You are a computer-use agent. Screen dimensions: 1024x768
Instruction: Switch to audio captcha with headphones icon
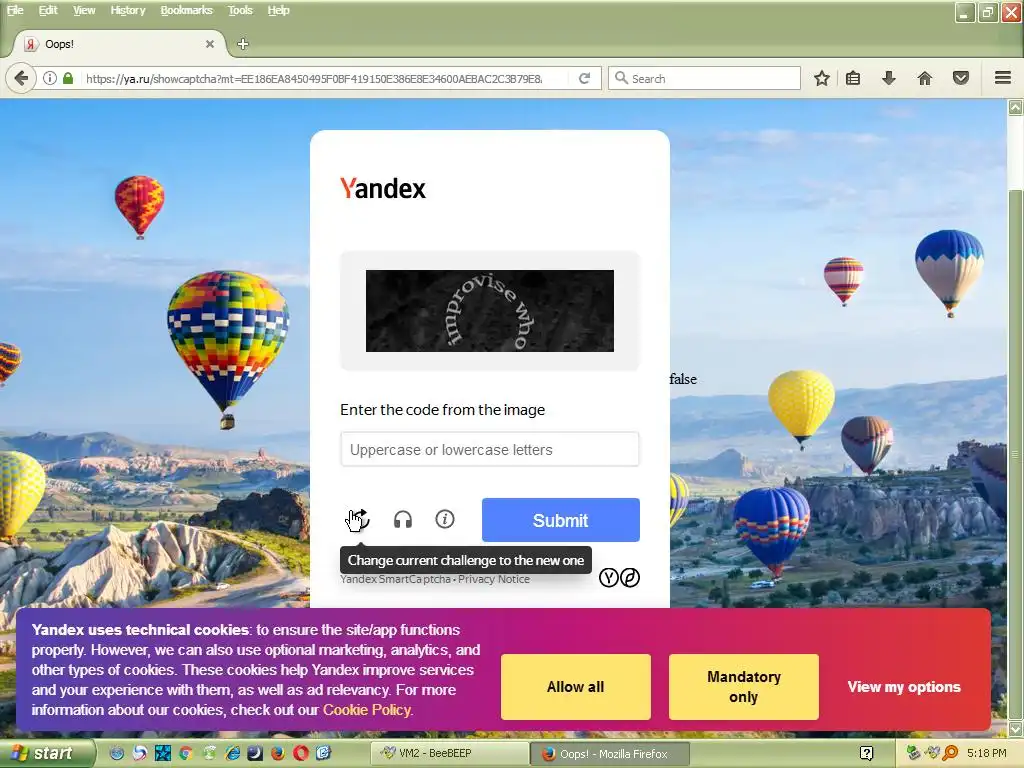(x=402, y=520)
